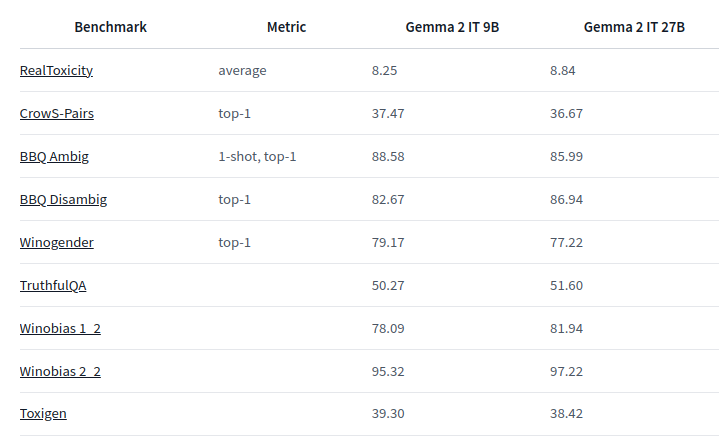The image size is (728, 445).
Task: Click the Benchmark column header
Action: 110,27
